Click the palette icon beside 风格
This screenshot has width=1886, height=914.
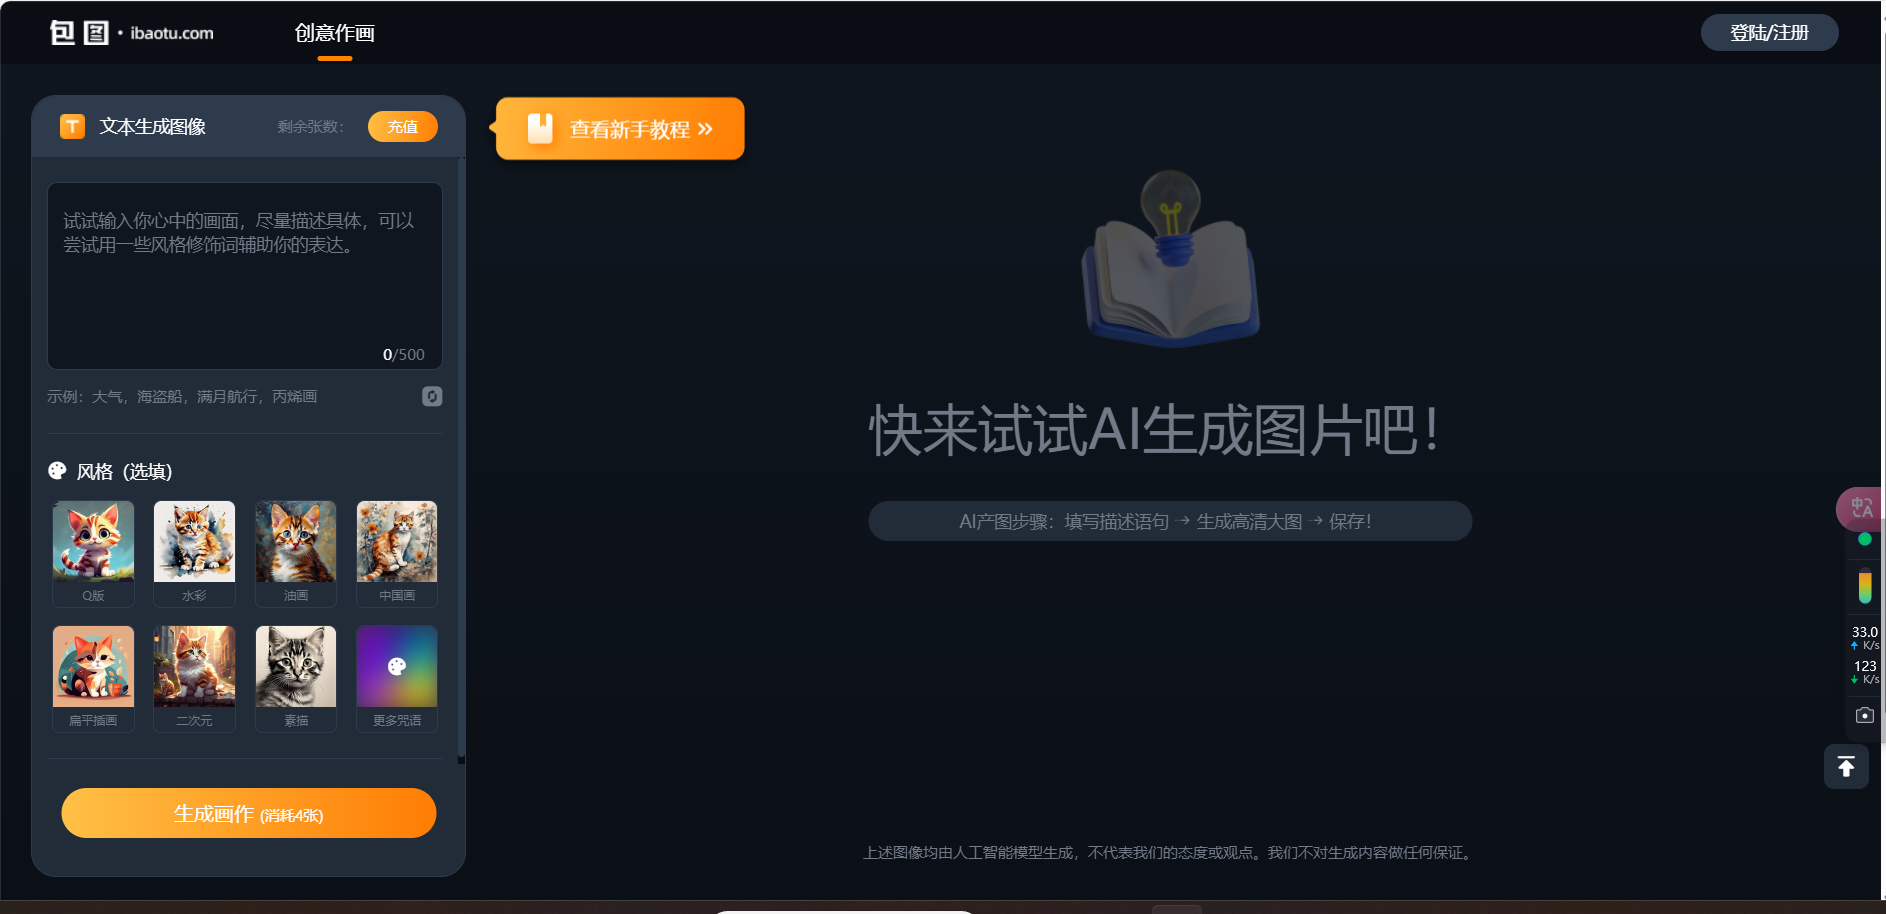click(57, 470)
